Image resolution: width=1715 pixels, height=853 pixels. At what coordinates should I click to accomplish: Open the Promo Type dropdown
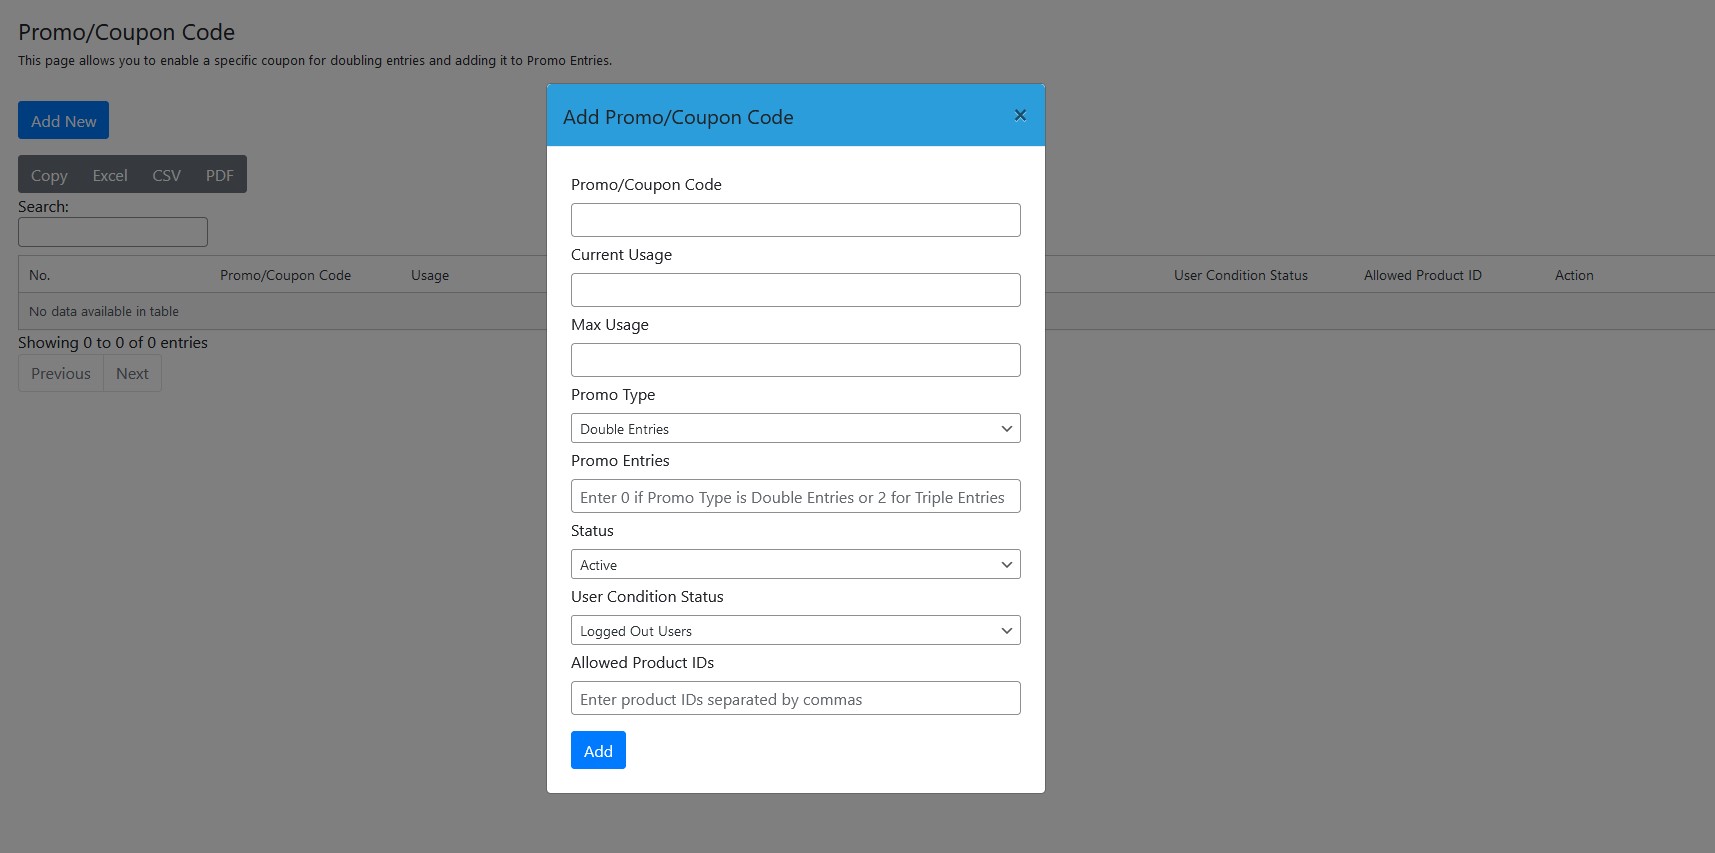(795, 428)
